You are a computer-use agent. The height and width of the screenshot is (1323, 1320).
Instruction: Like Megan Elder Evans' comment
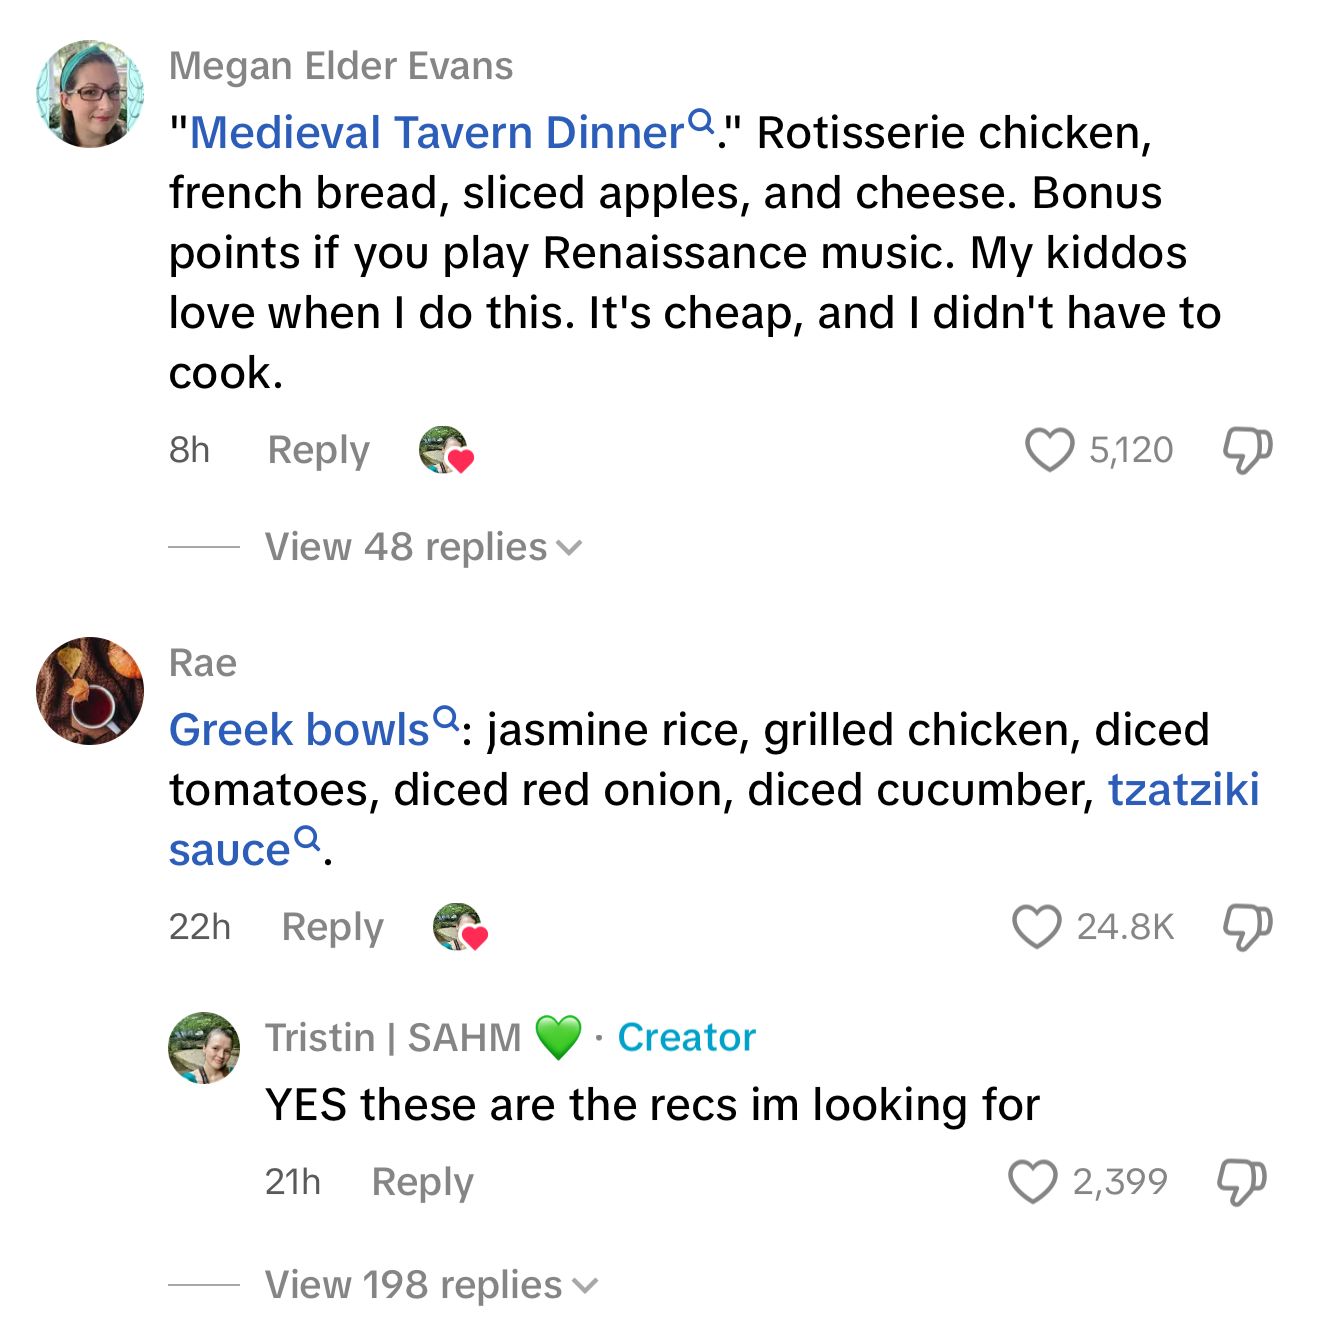(1049, 450)
